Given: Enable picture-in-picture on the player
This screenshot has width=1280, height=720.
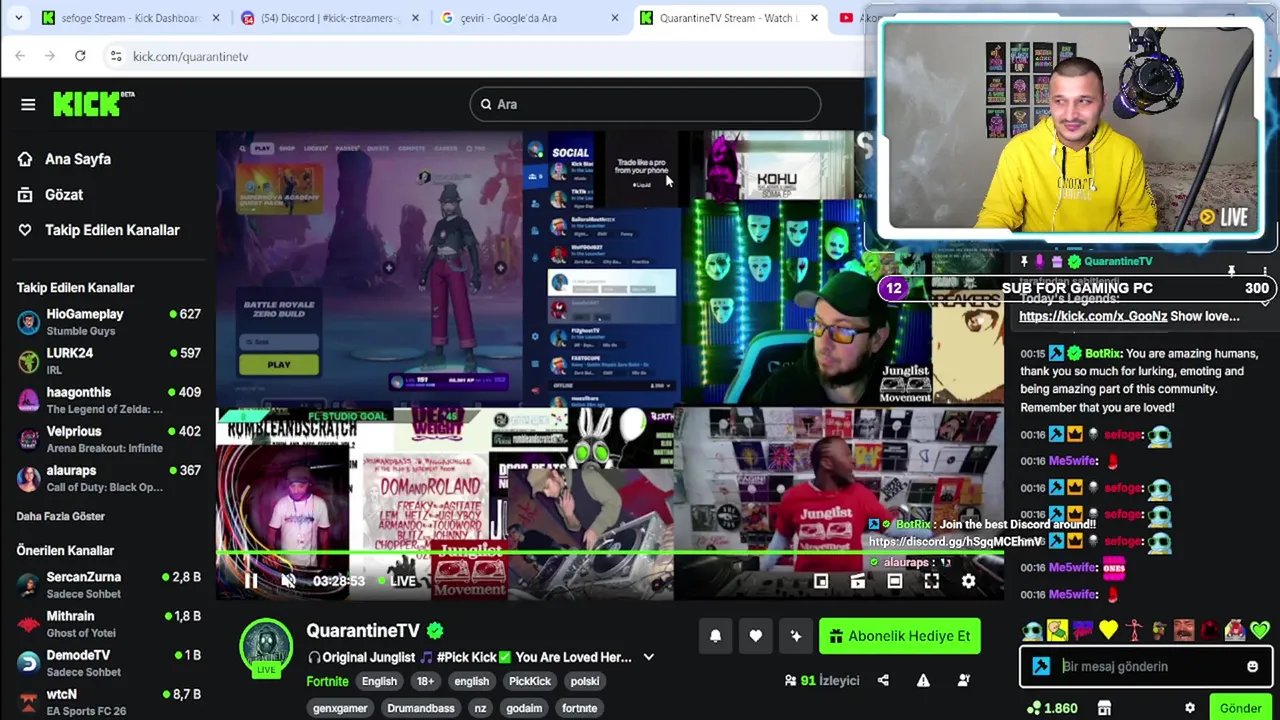Looking at the screenshot, I should [821, 581].
